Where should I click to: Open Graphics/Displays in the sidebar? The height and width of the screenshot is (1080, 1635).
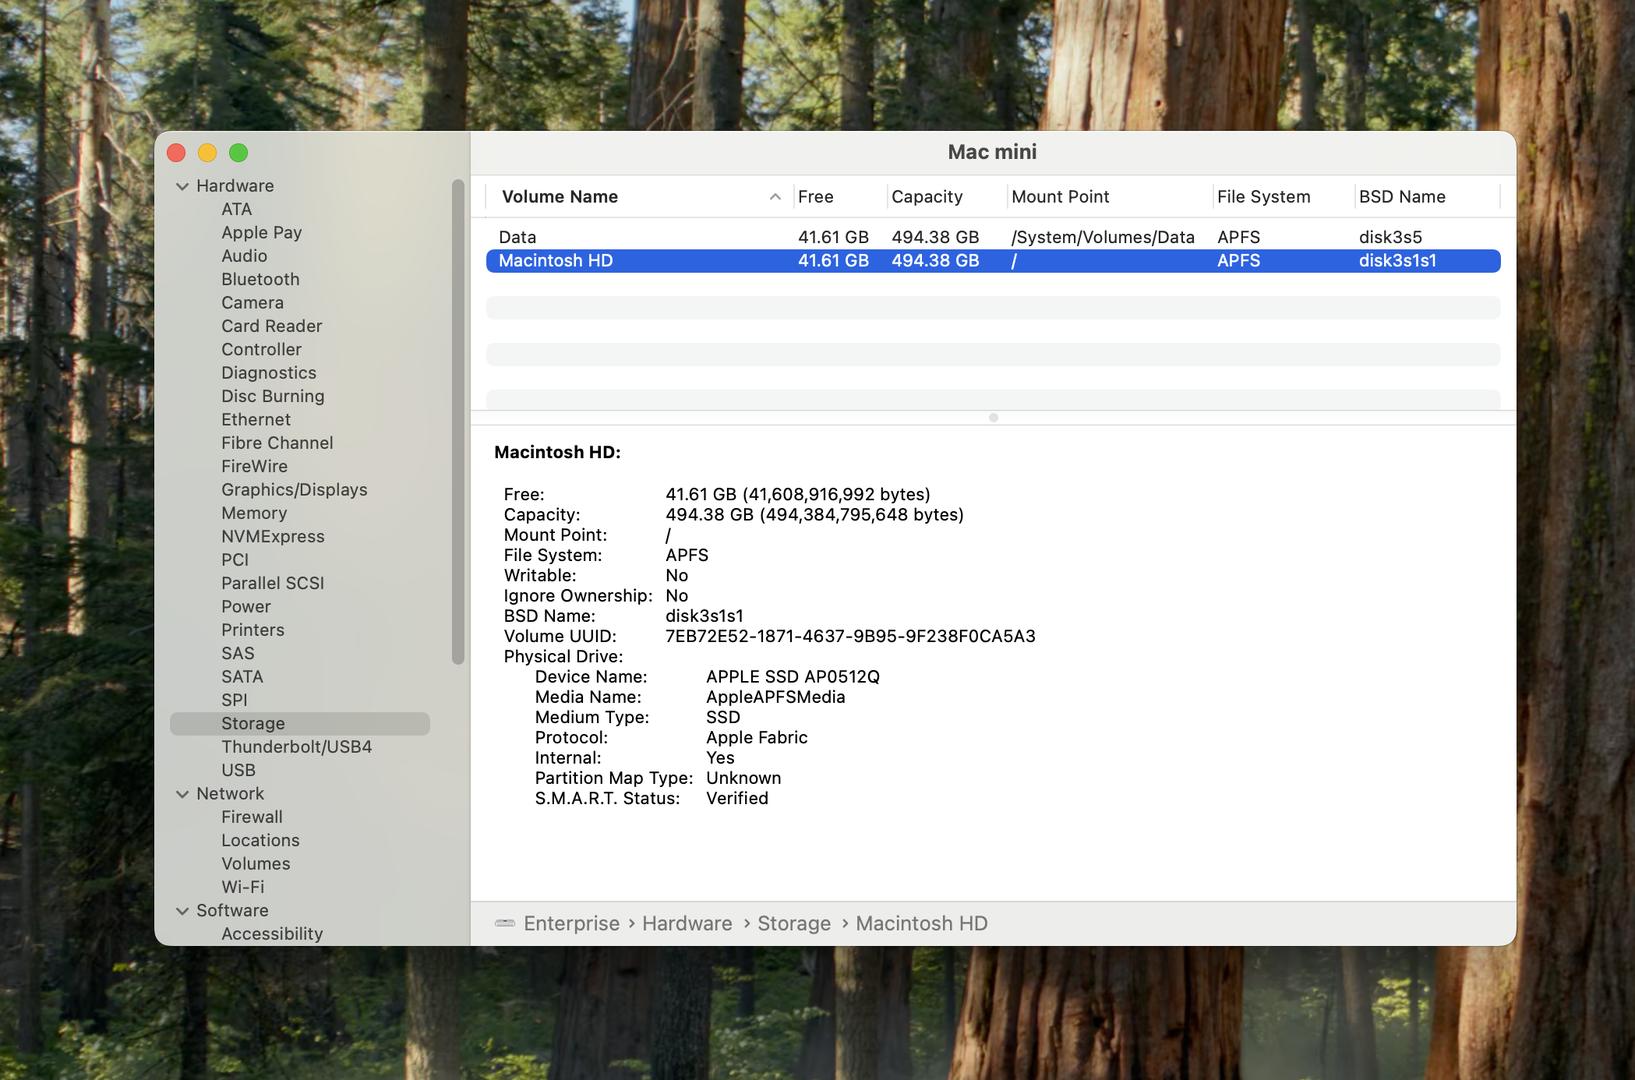[294, 490]
